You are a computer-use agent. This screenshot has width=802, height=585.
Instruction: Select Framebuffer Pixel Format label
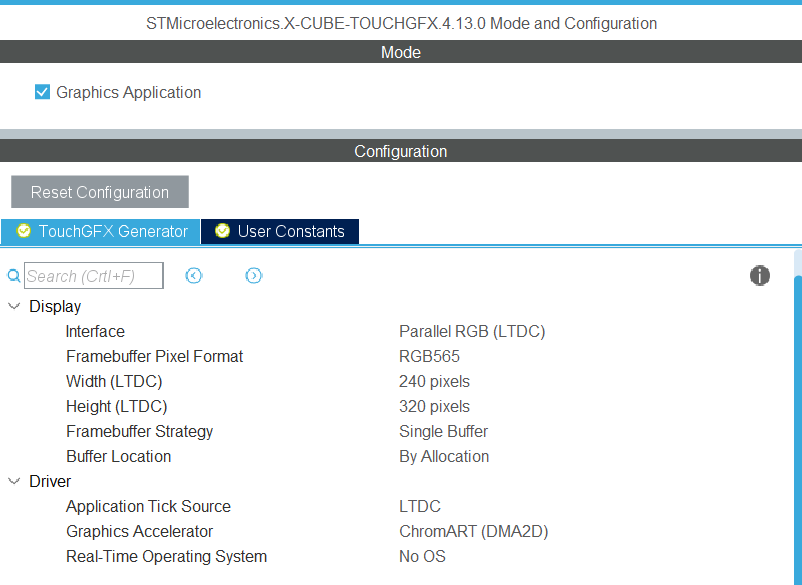(x=154, y=356)
